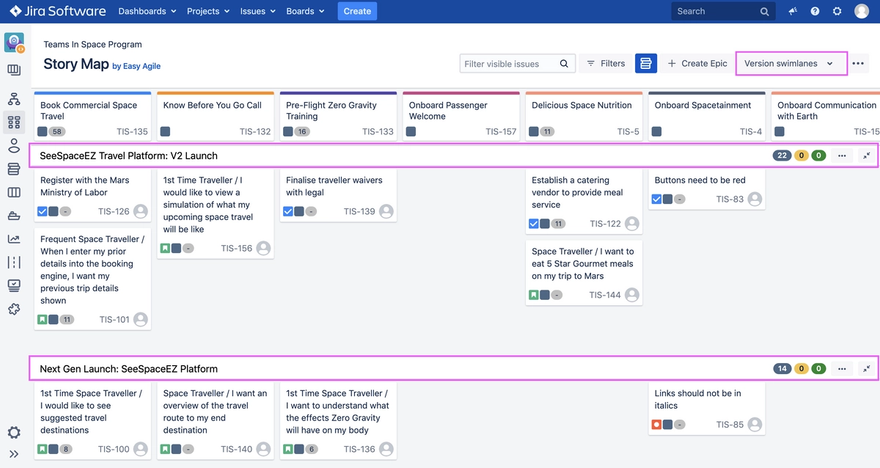Click the checkbox icon on TIS-126 card
The height and width of the screenshot is (468, 880).
point(42,212)
